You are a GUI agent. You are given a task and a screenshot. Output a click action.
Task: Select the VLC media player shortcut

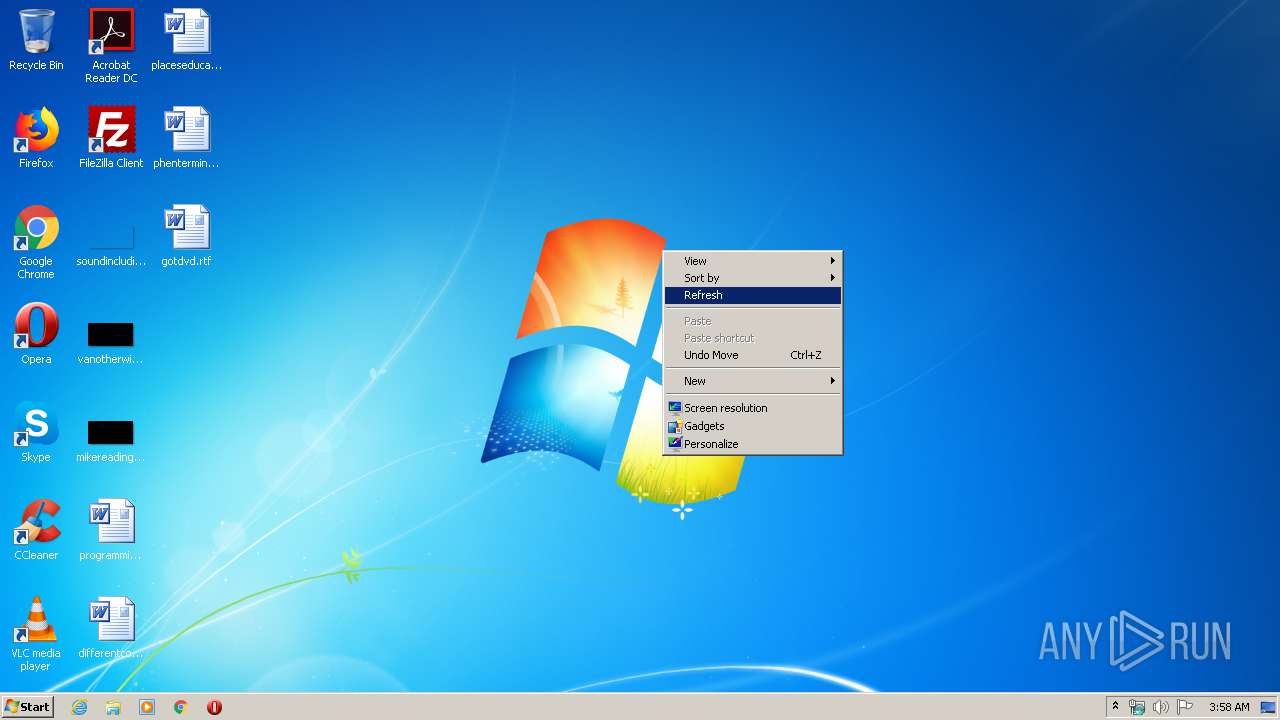(x=36, y=634)
